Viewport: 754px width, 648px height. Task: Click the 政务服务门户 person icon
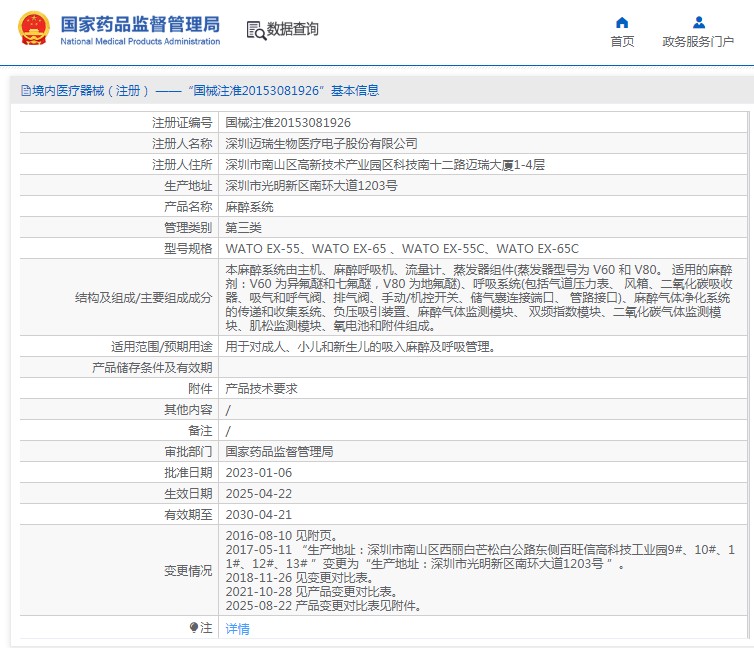(698, 22)
